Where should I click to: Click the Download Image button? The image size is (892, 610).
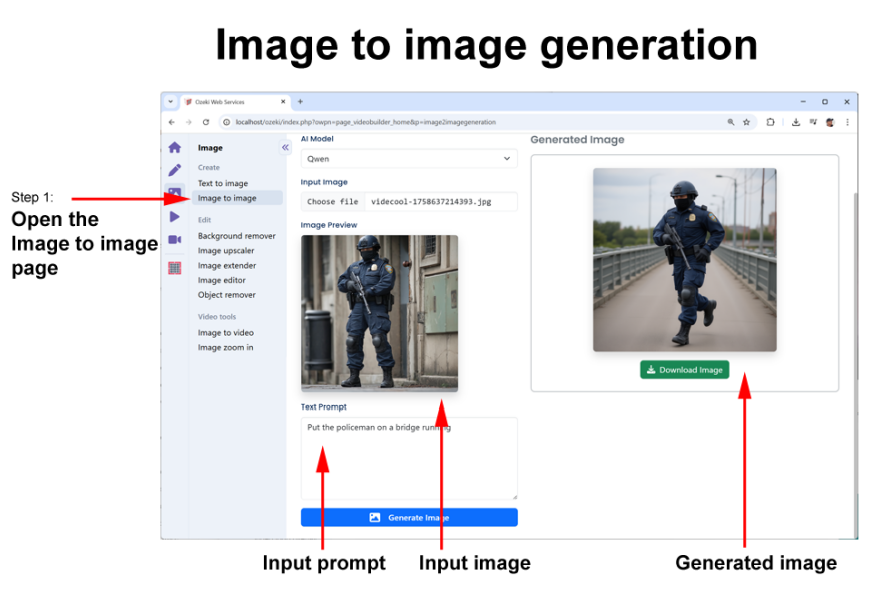tap(684, 370)
